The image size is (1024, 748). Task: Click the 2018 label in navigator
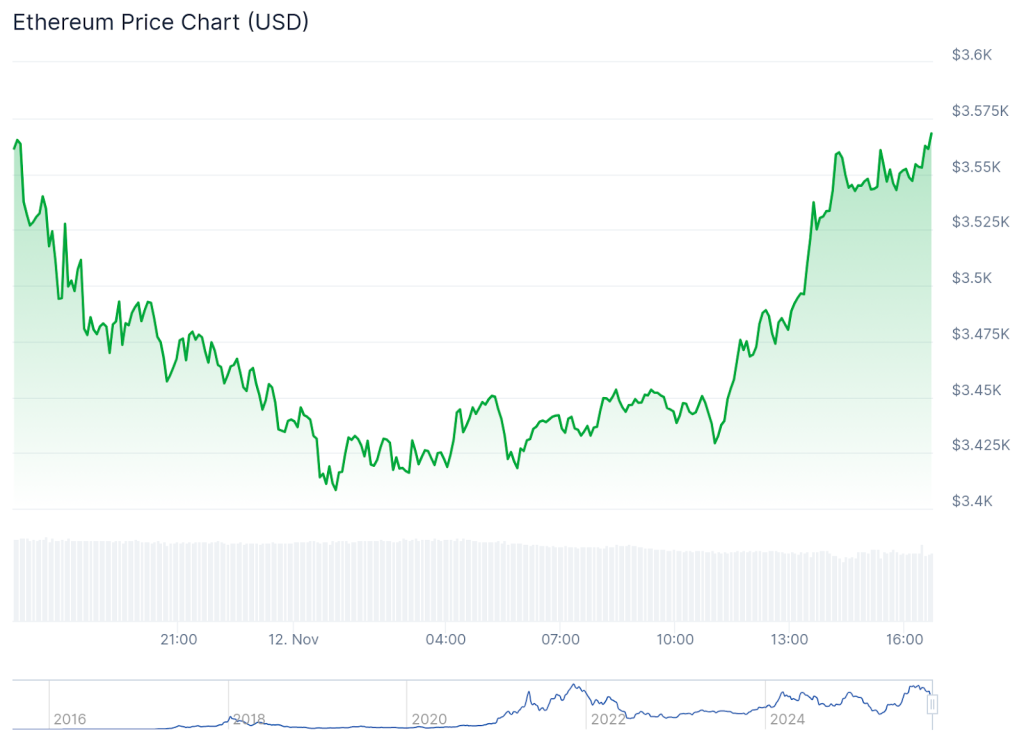[248, 719]
